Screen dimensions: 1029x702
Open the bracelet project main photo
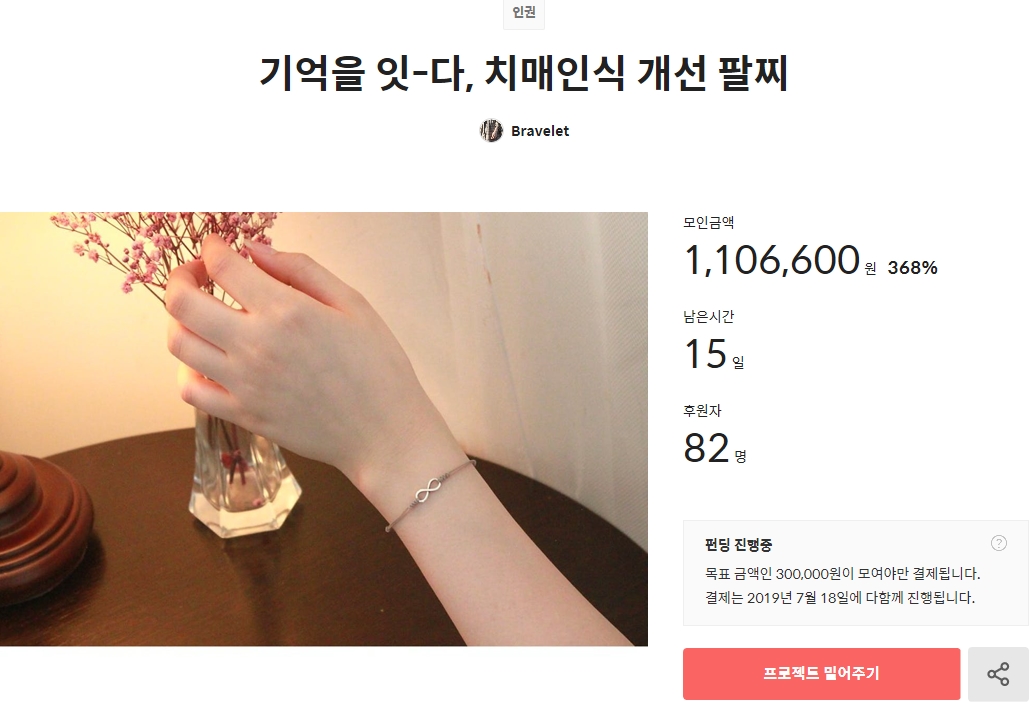click(x=324, y=429)
